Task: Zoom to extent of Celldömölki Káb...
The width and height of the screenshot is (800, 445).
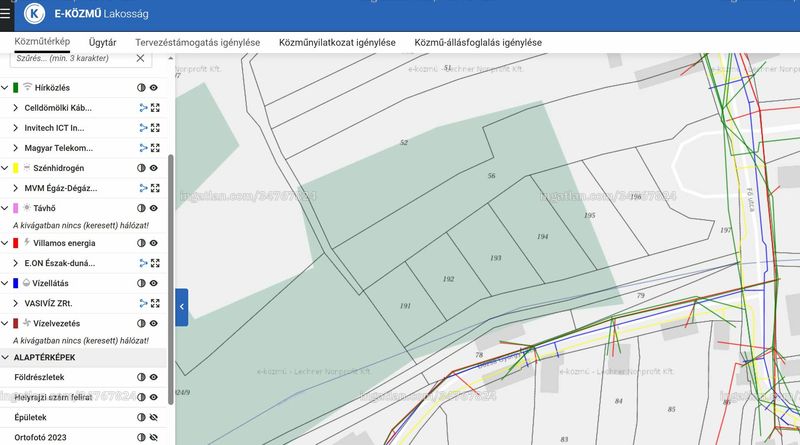Action: pyautogui.click(x=155, y=108)
